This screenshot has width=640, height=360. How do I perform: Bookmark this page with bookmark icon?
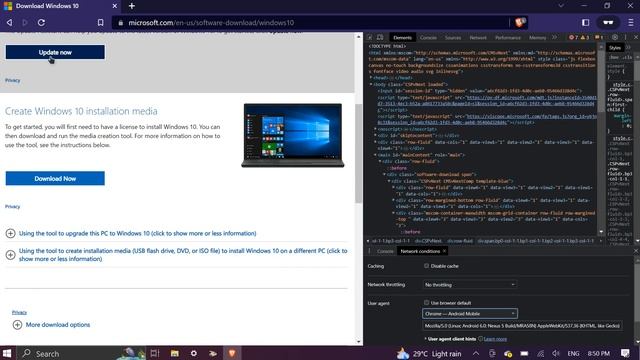pyautogui.click(x=100, y=22)
